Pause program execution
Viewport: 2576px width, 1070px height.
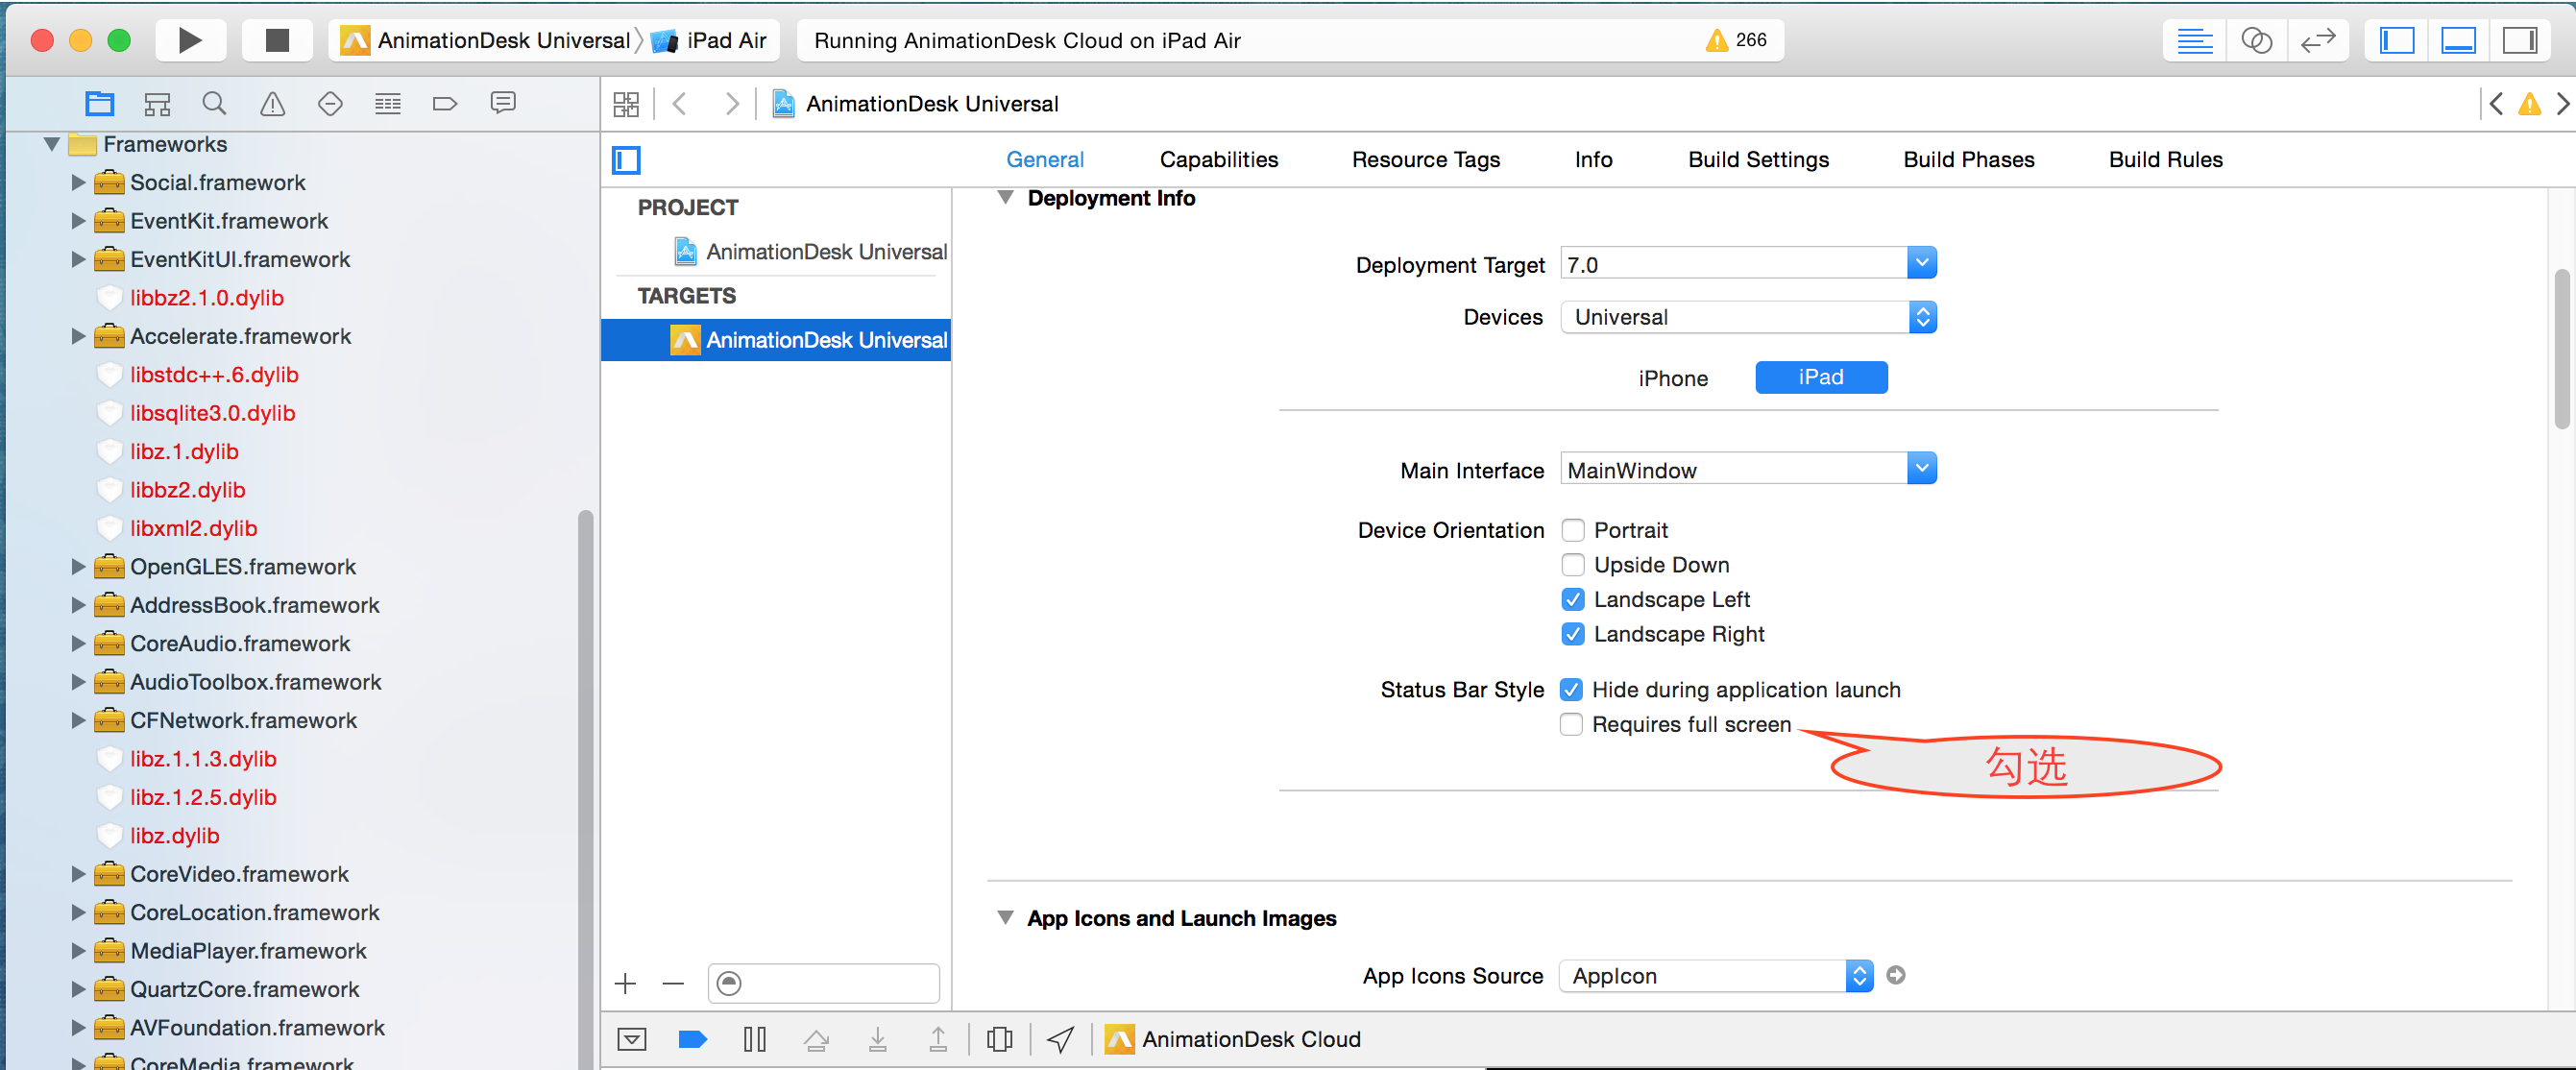click(x=755, y=1040)
